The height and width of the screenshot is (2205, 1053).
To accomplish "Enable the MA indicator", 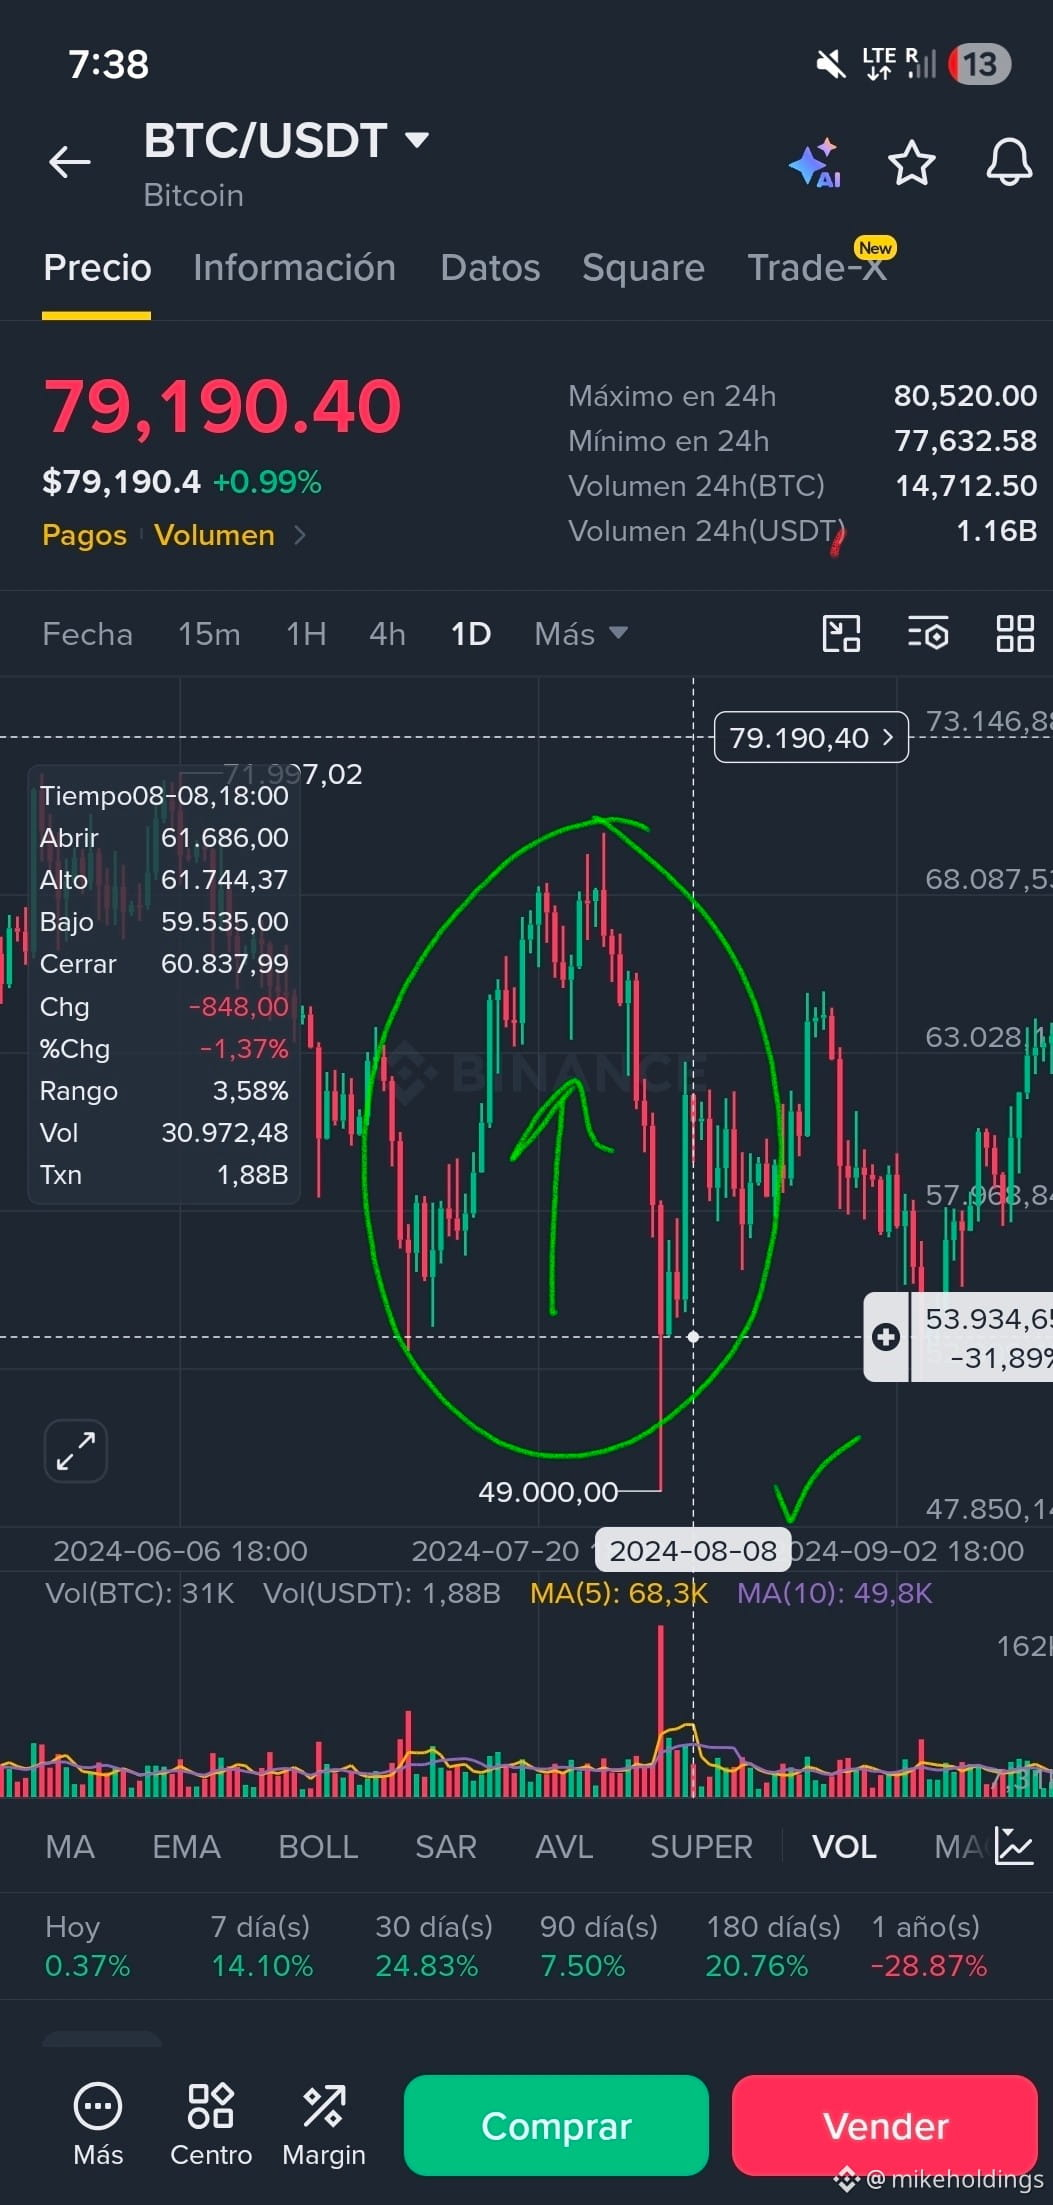I will point(70,1847).
